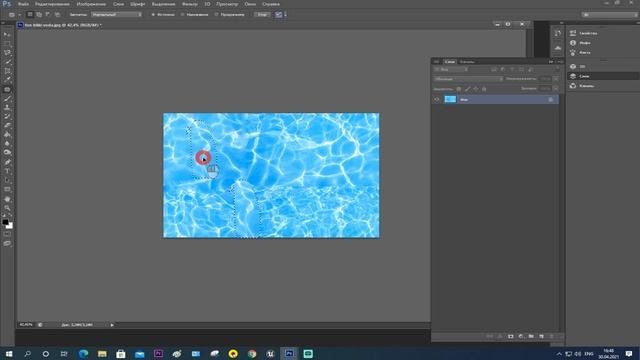The height and width of the screenshot is (360, 640).
Task: Select the Zoom tool
Action: click(7, 208)
